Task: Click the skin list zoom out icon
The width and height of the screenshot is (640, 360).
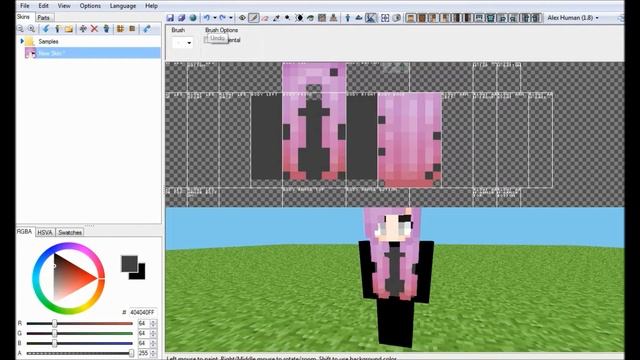Action: click(x=20, y=29)
